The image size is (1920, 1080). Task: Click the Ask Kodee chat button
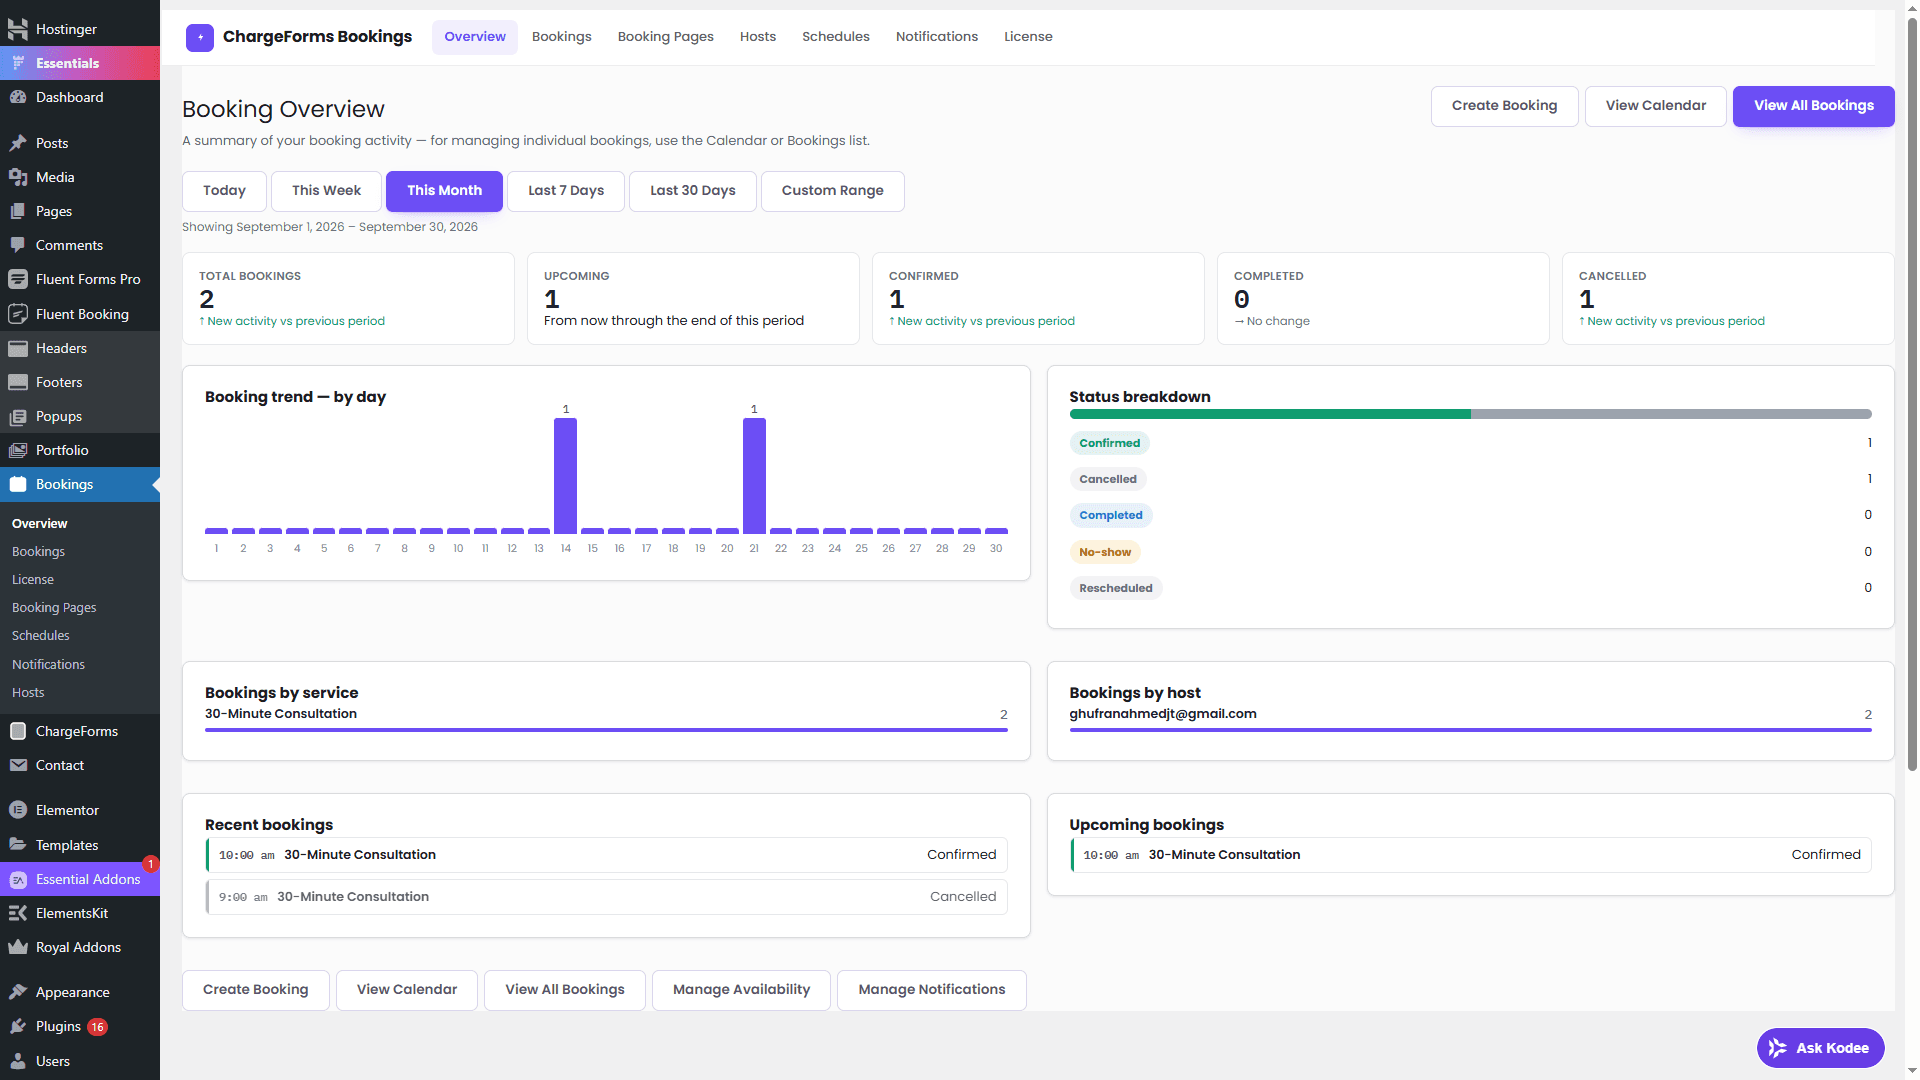(x=1821, y=1048)
